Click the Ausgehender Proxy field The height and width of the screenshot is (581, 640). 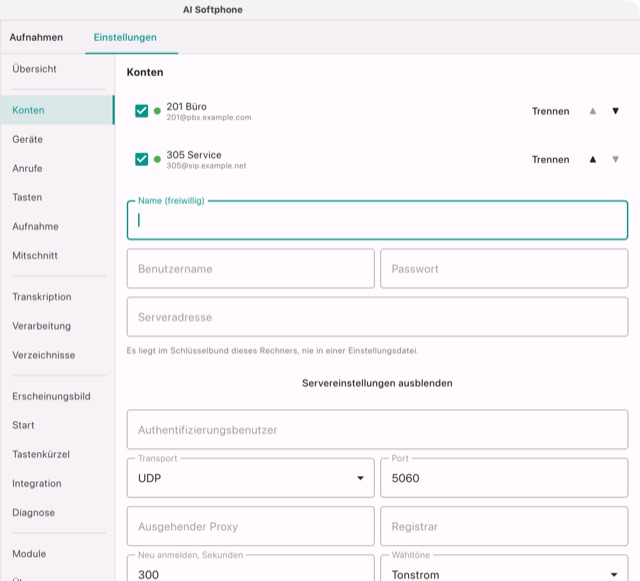coord(251,526)
